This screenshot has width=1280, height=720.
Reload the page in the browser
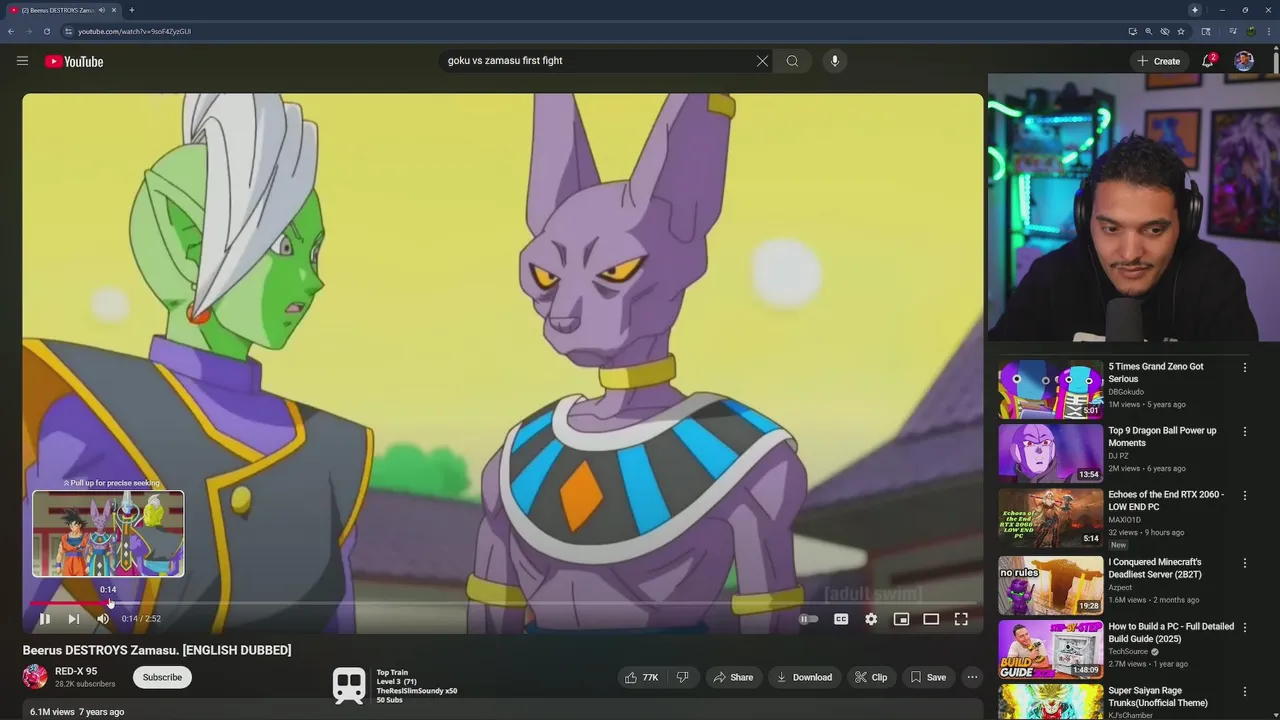46,31
